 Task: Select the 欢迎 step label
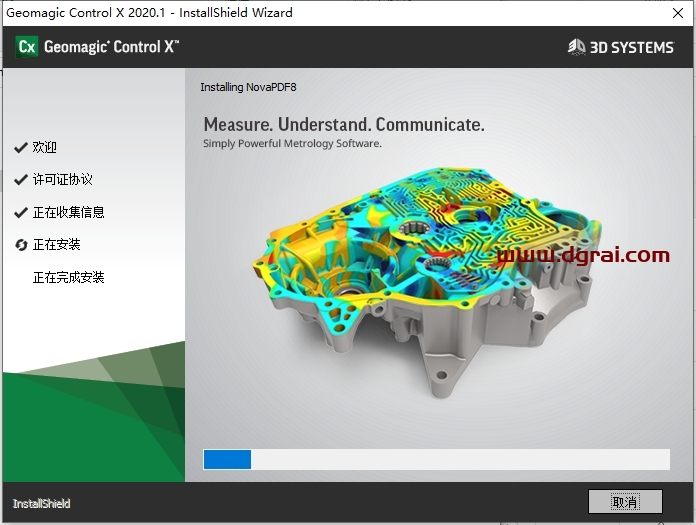coord(44,147)
